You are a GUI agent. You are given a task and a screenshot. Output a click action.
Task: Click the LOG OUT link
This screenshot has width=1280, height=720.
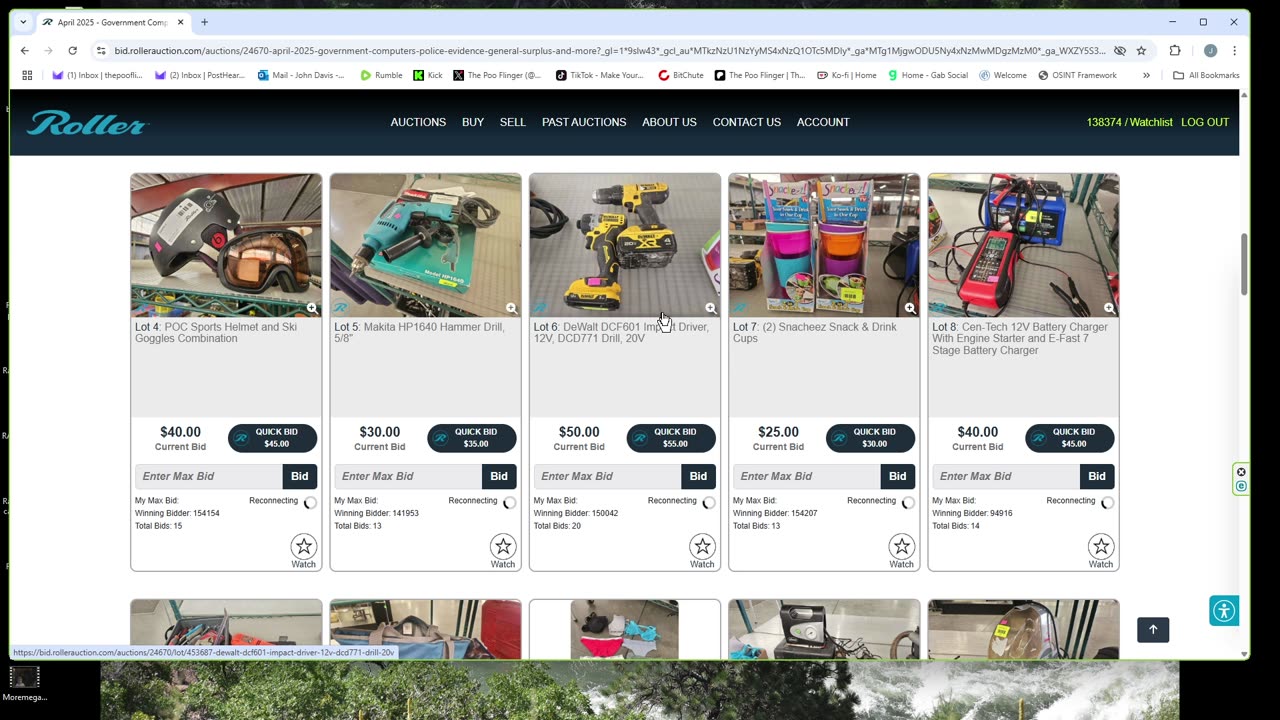tap(1205, 122)
